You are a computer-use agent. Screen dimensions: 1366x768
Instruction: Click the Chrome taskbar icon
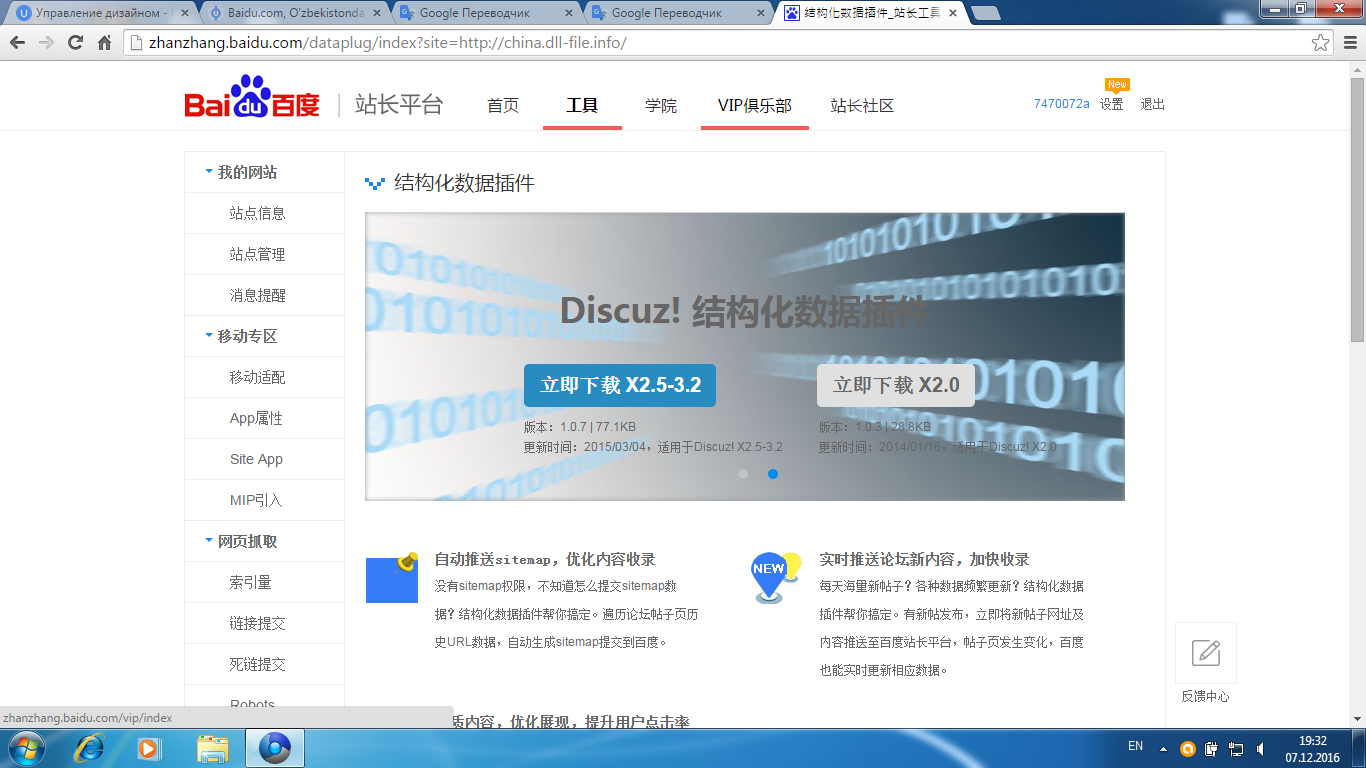click(274, 748)
